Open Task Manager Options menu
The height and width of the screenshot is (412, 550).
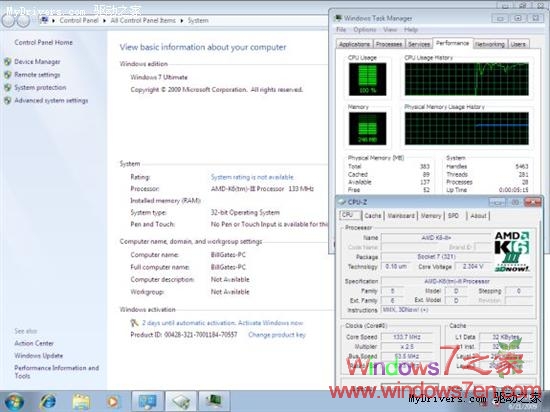[365, 30]
